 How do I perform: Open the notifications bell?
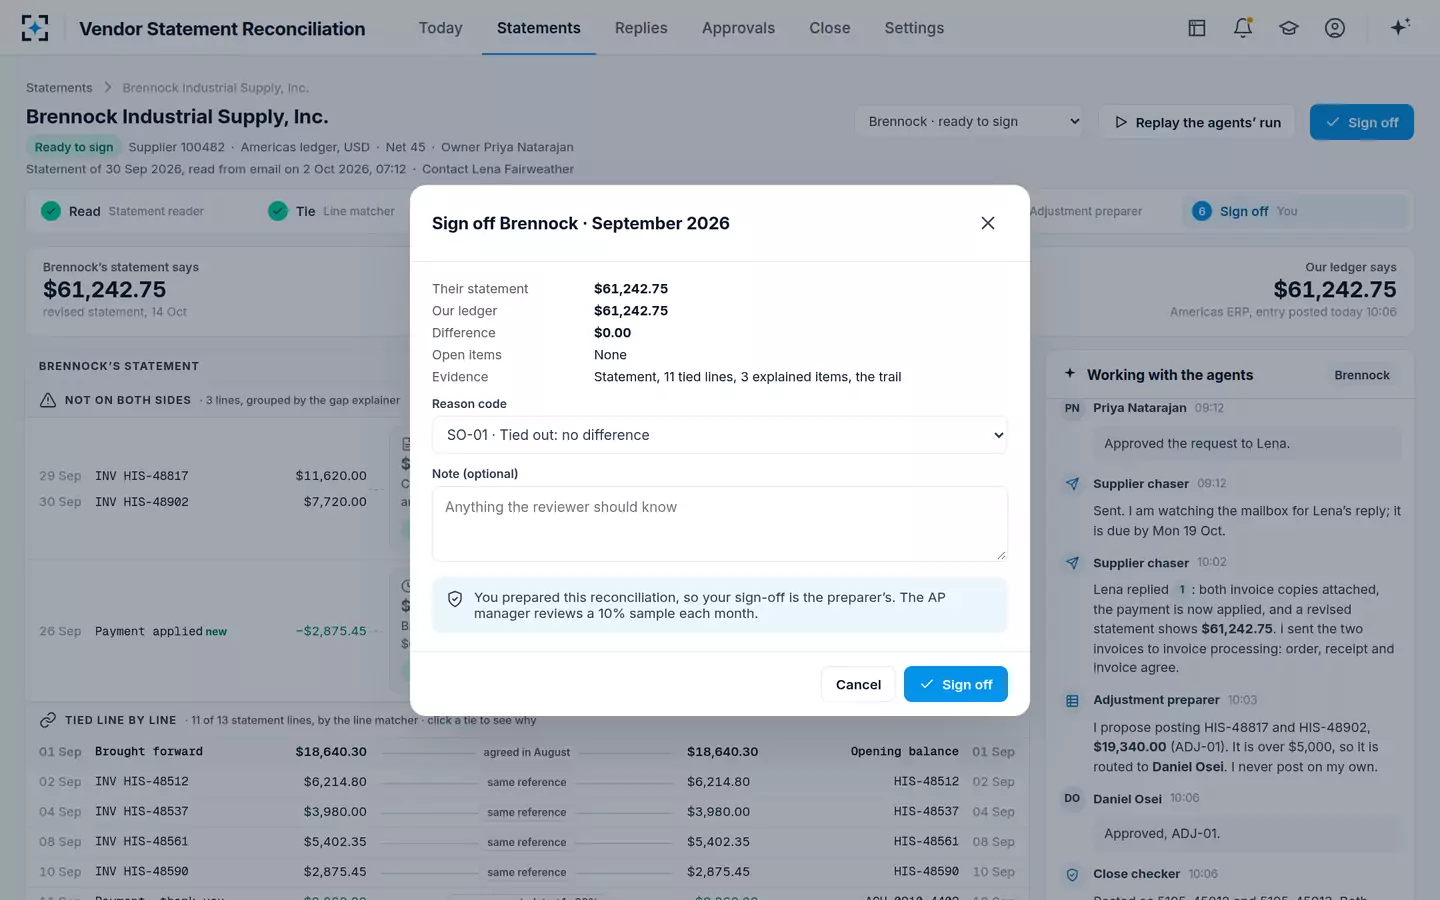click(x=1243, y=28)
